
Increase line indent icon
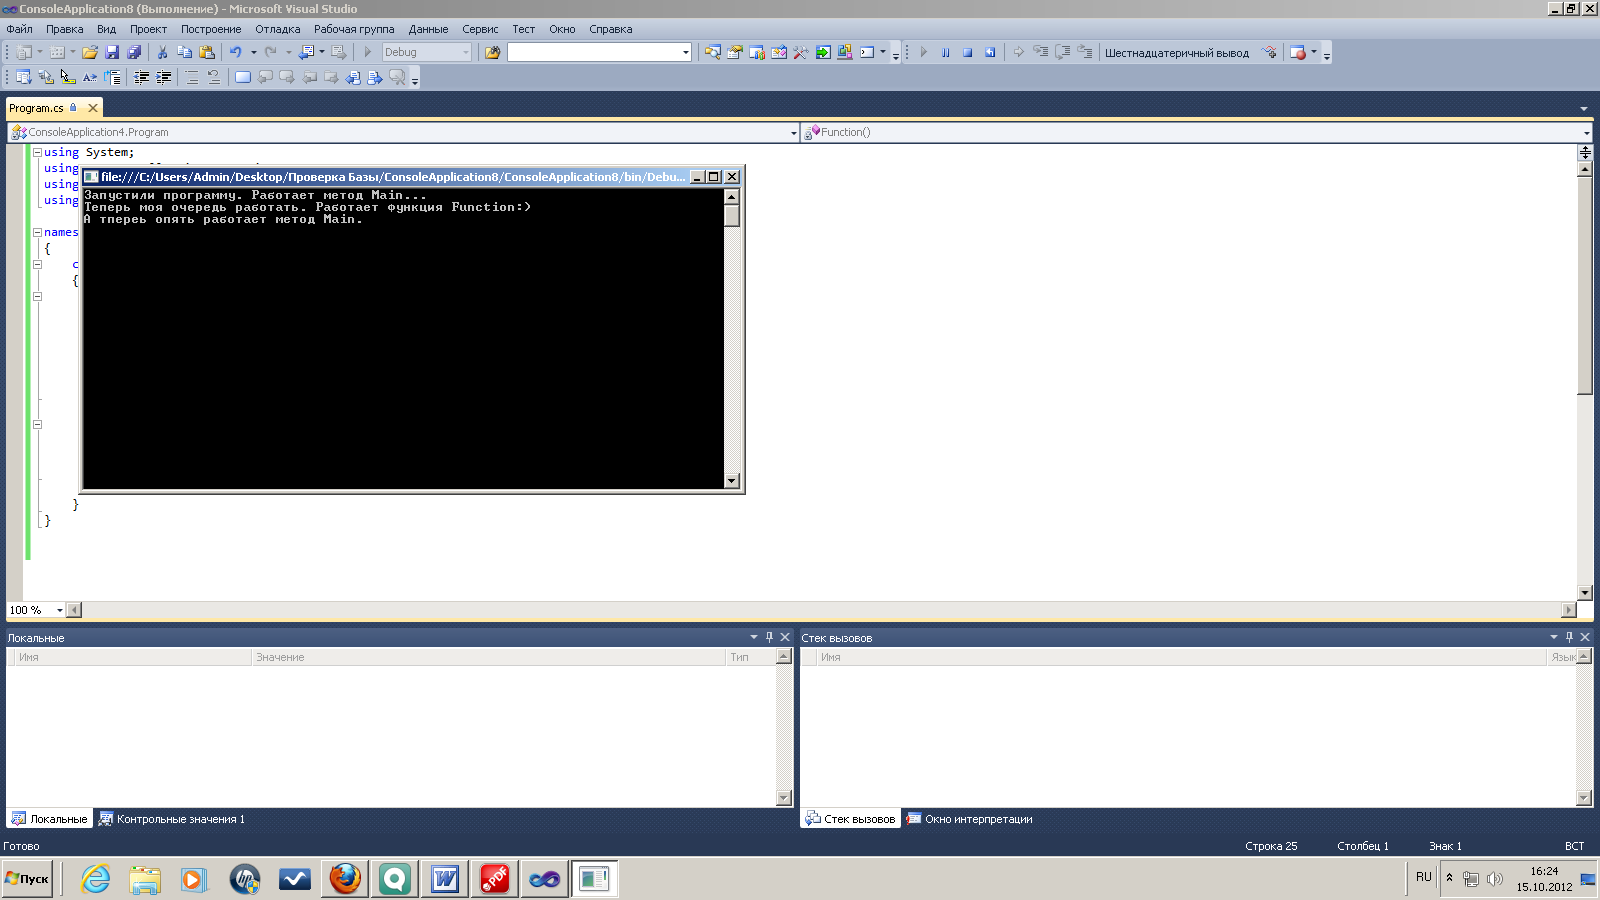pyautogui.click(x=164, y=77)
